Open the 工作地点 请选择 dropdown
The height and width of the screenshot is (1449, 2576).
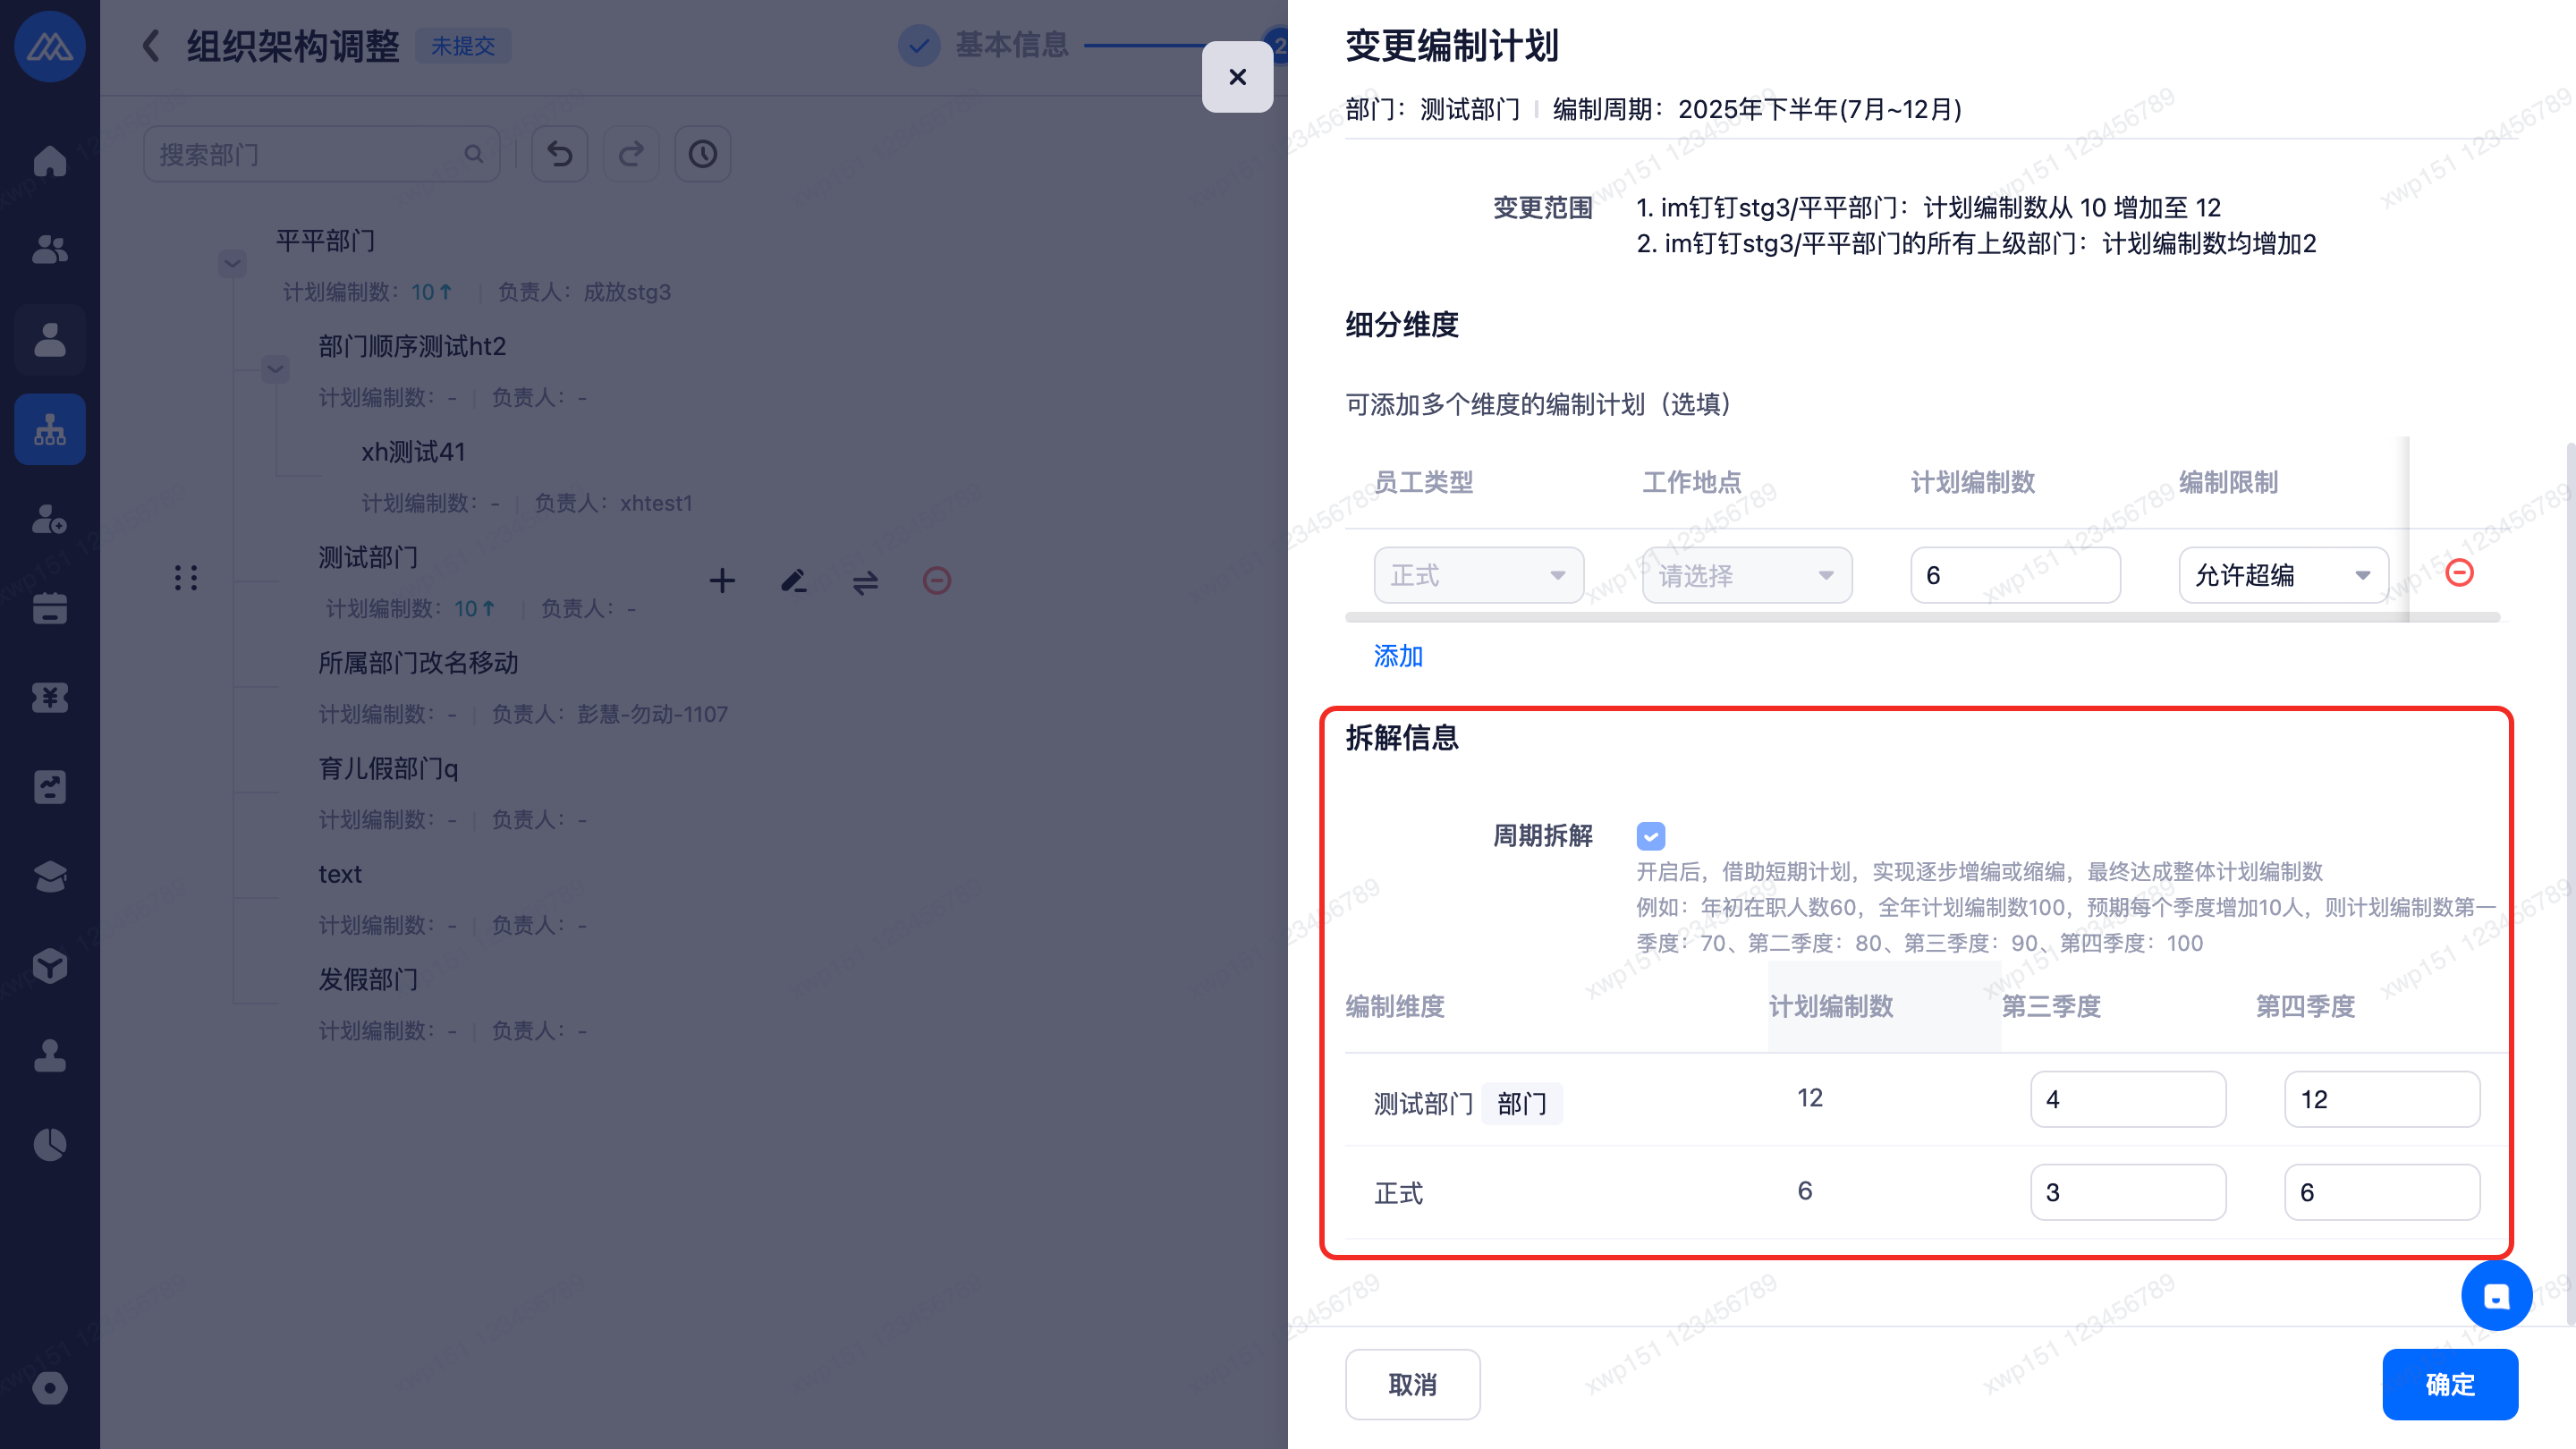point(1746,575)
